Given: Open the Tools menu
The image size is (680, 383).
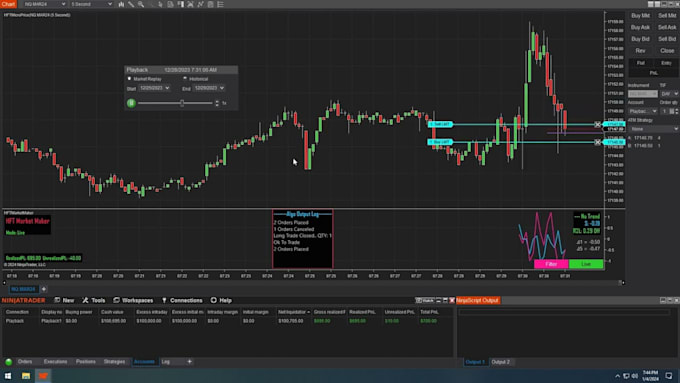Looking at the screenshot, I should point(94,300).
